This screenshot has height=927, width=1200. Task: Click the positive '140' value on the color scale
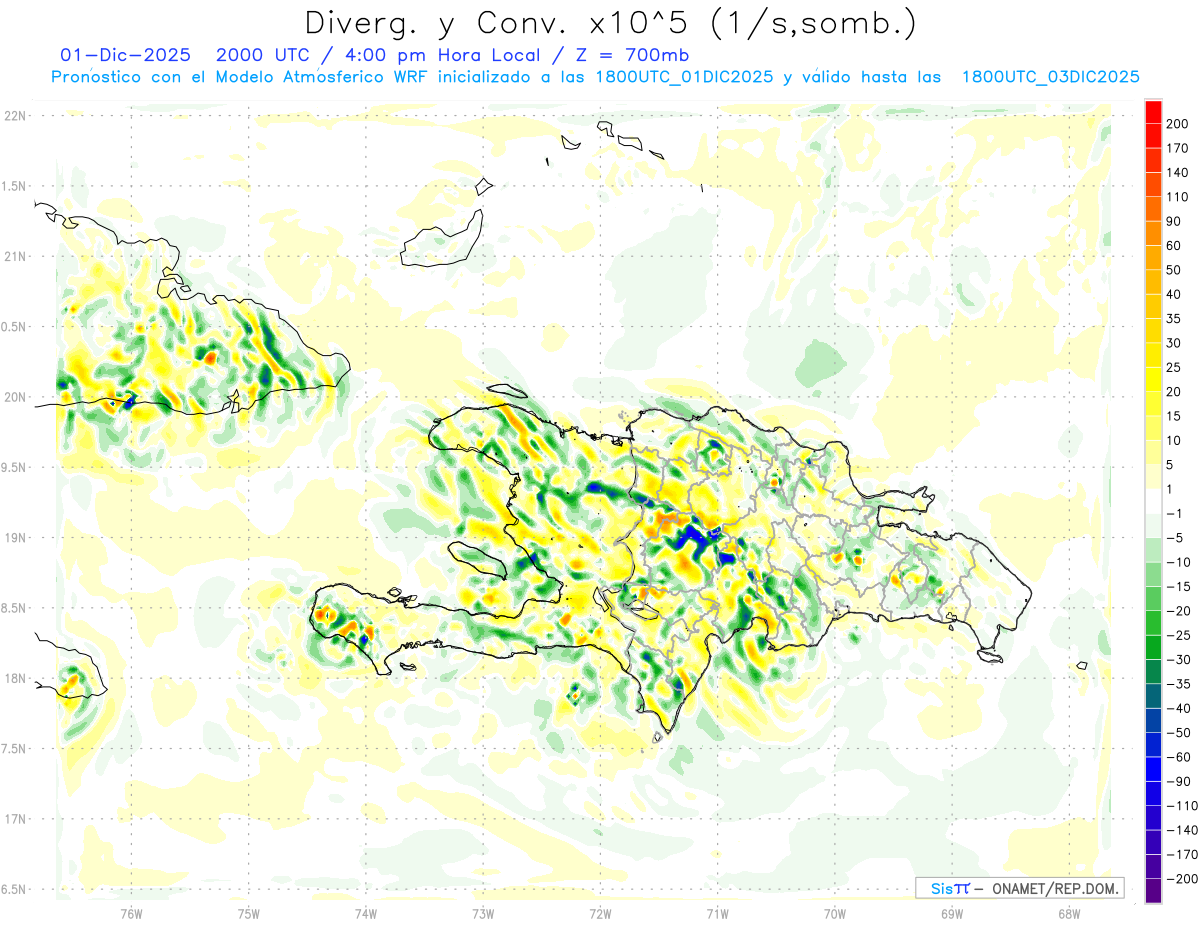[x=1178, y=173]
